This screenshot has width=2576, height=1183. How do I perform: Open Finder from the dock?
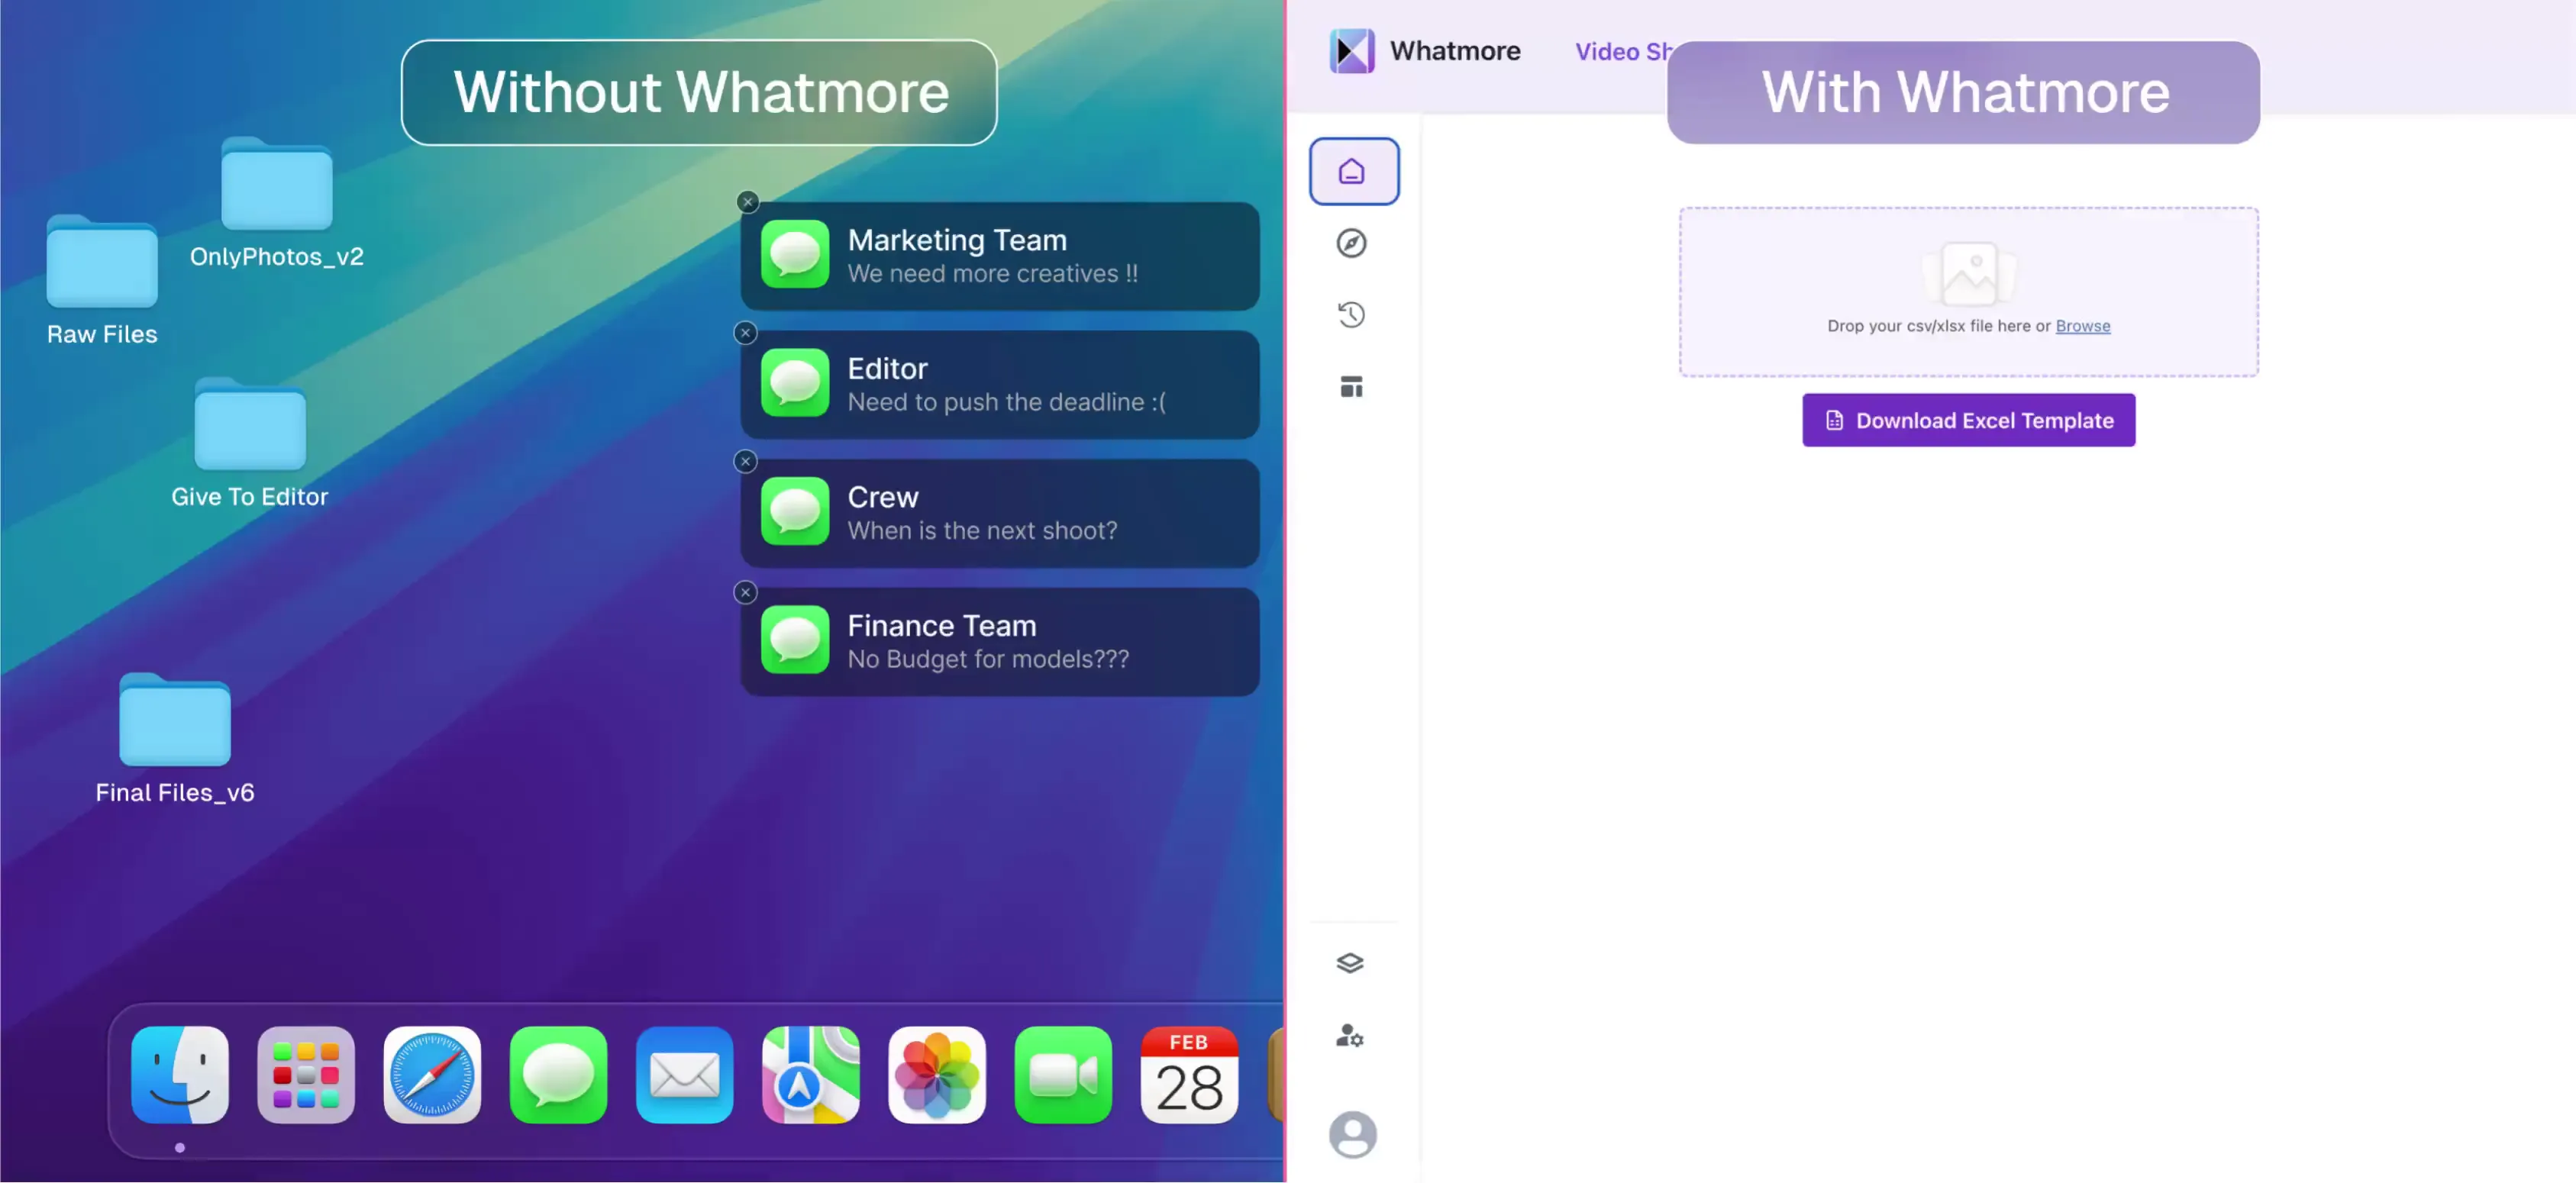pyautogui.click(x=180, y=1075)
